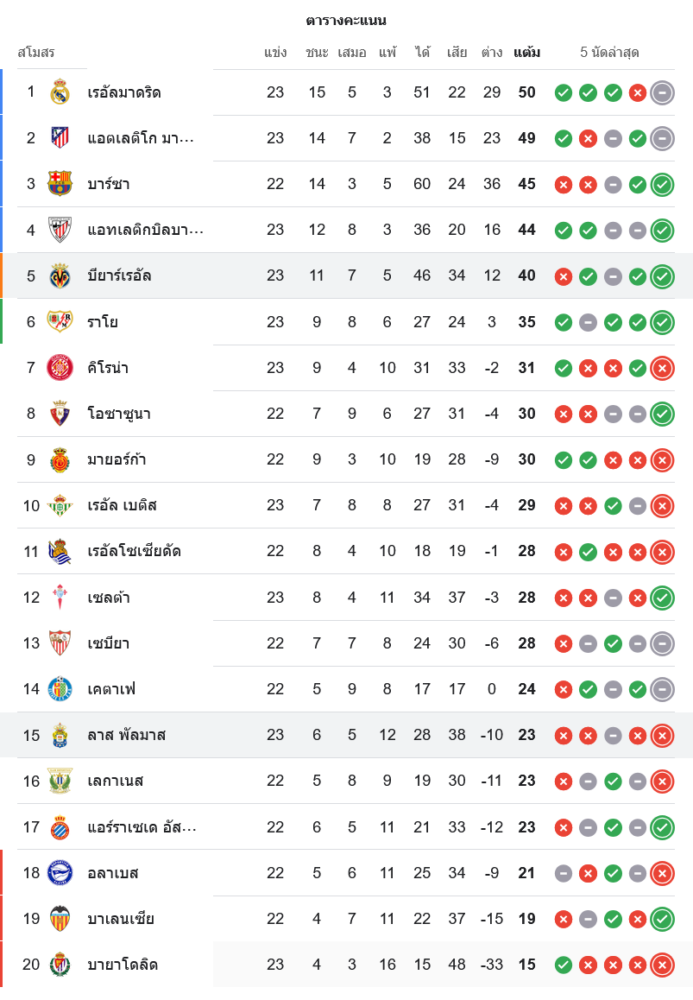Select the Athletic Bilbao crest in row 4
This screenshot has width=693, height=1000.
60,230
